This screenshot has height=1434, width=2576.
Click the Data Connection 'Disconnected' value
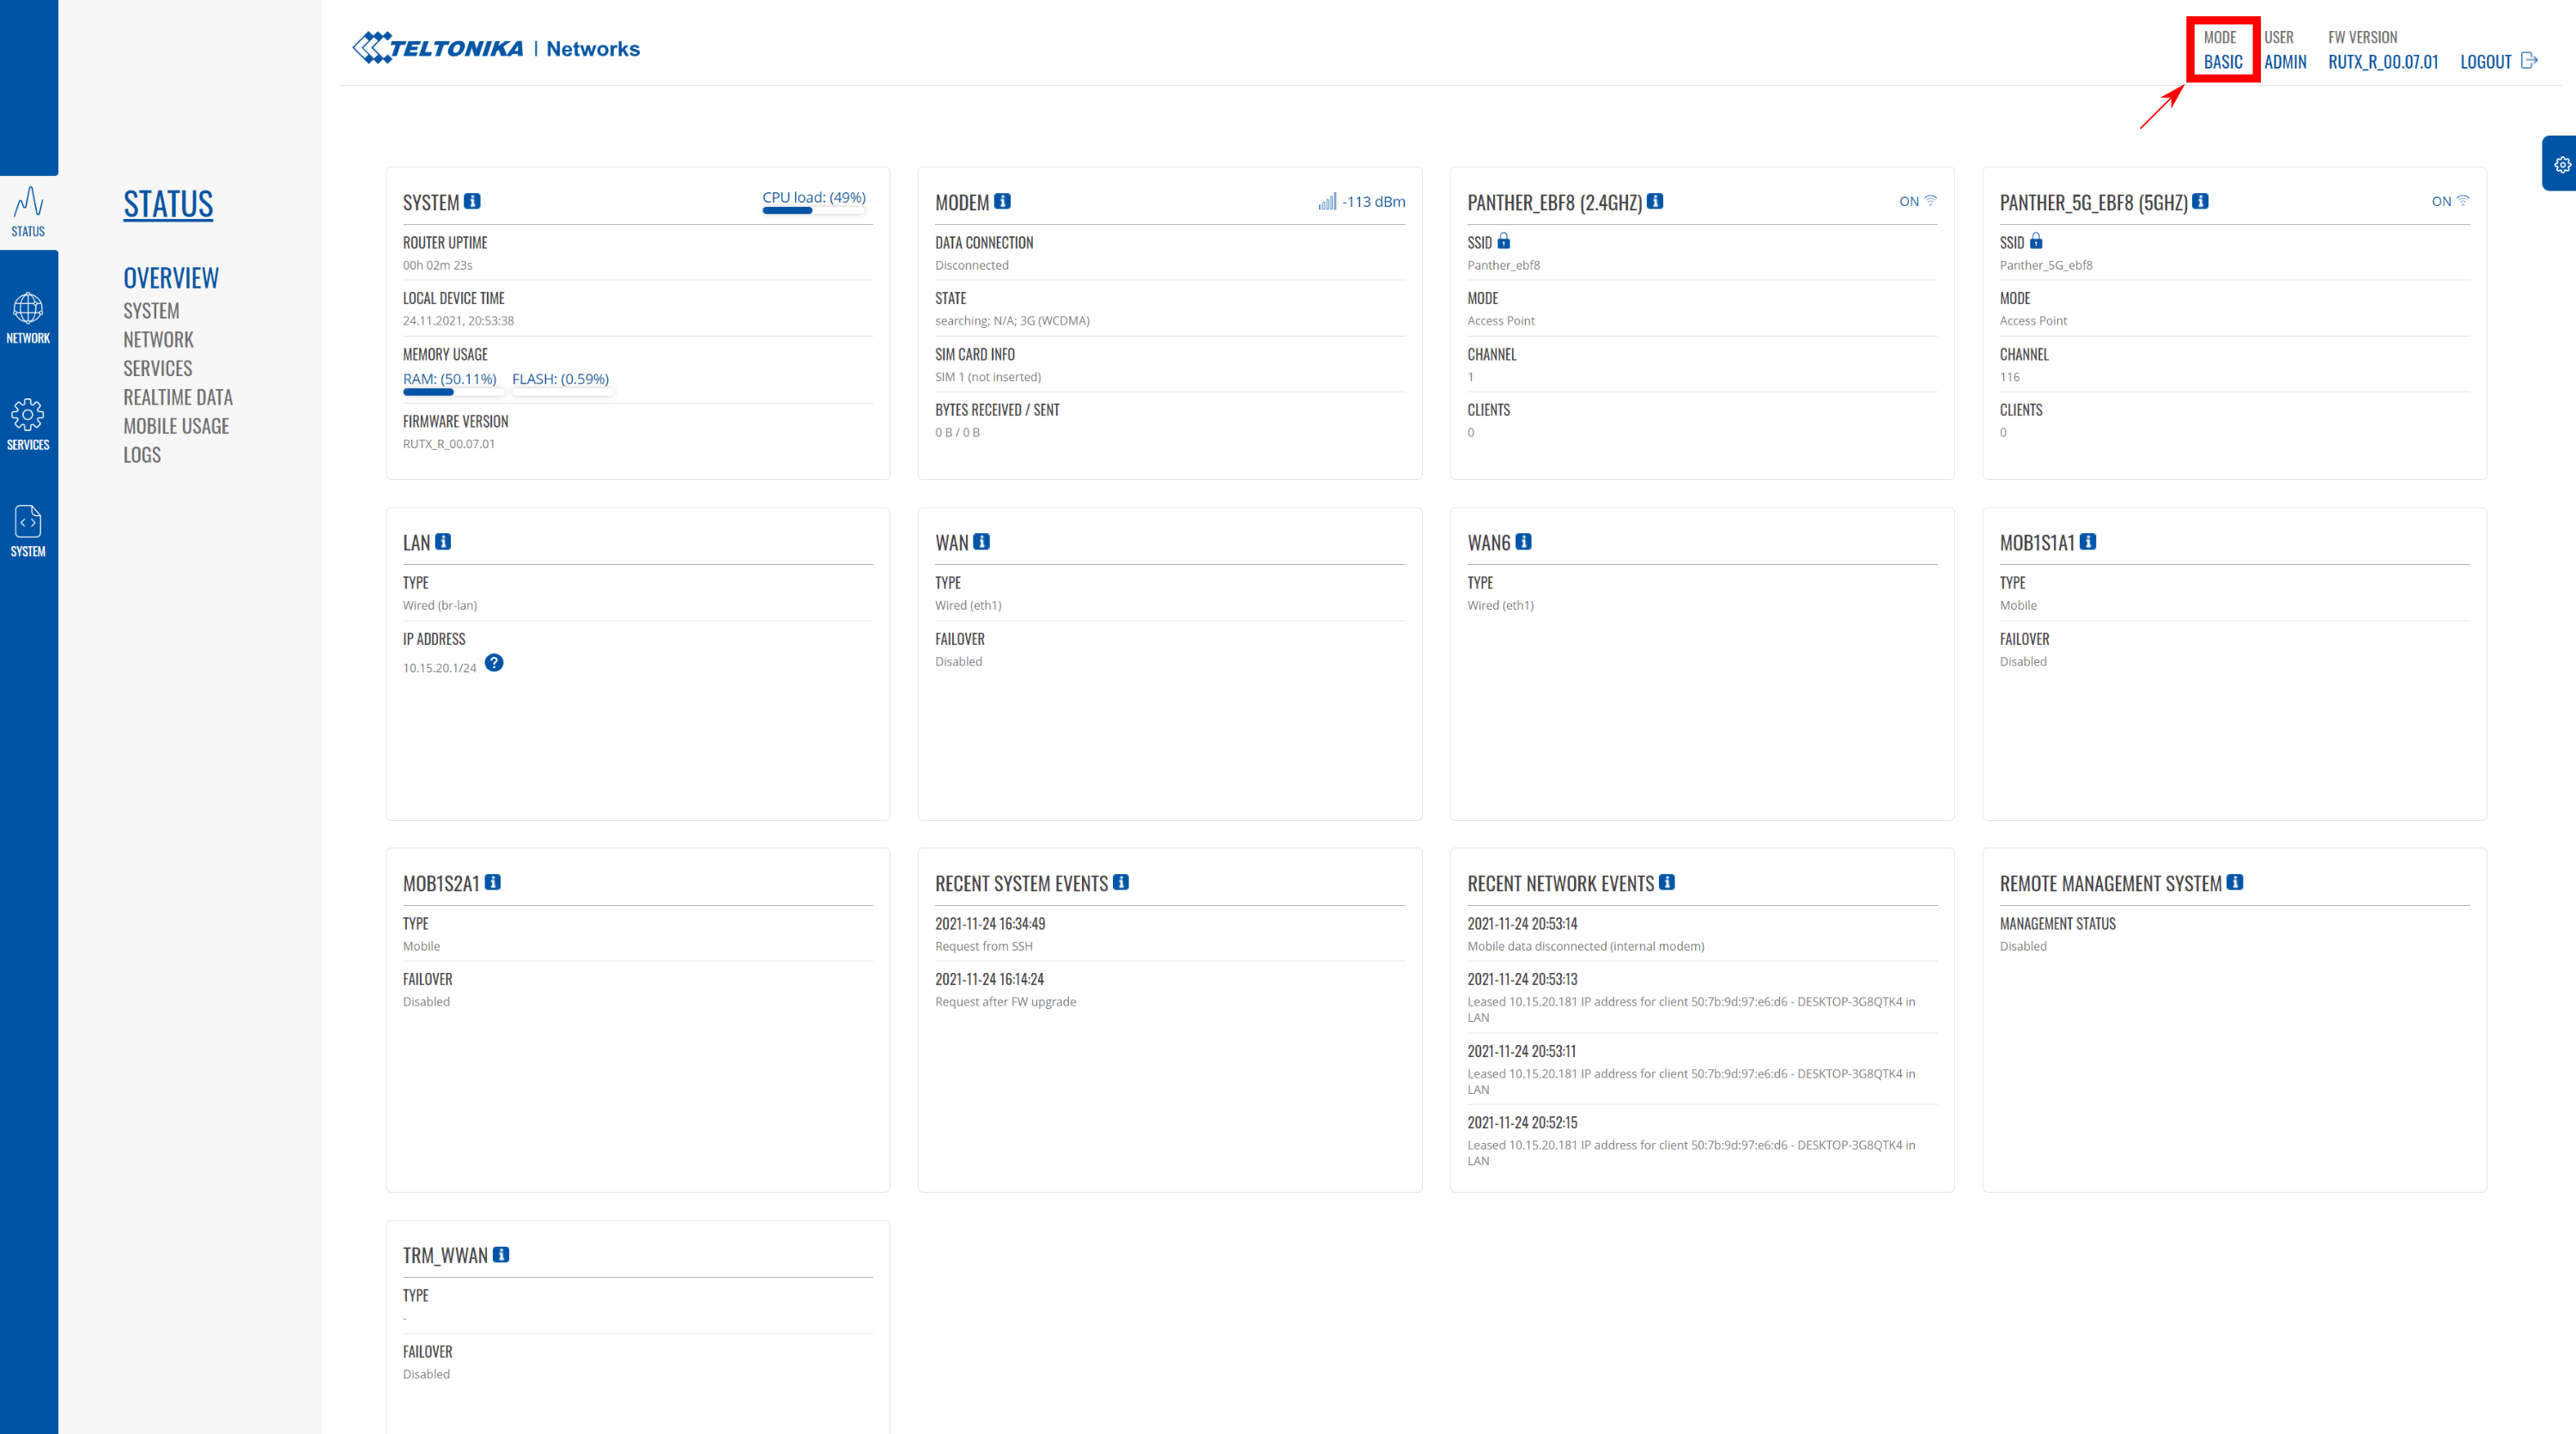pyautogui.click(x=972, y=265)
